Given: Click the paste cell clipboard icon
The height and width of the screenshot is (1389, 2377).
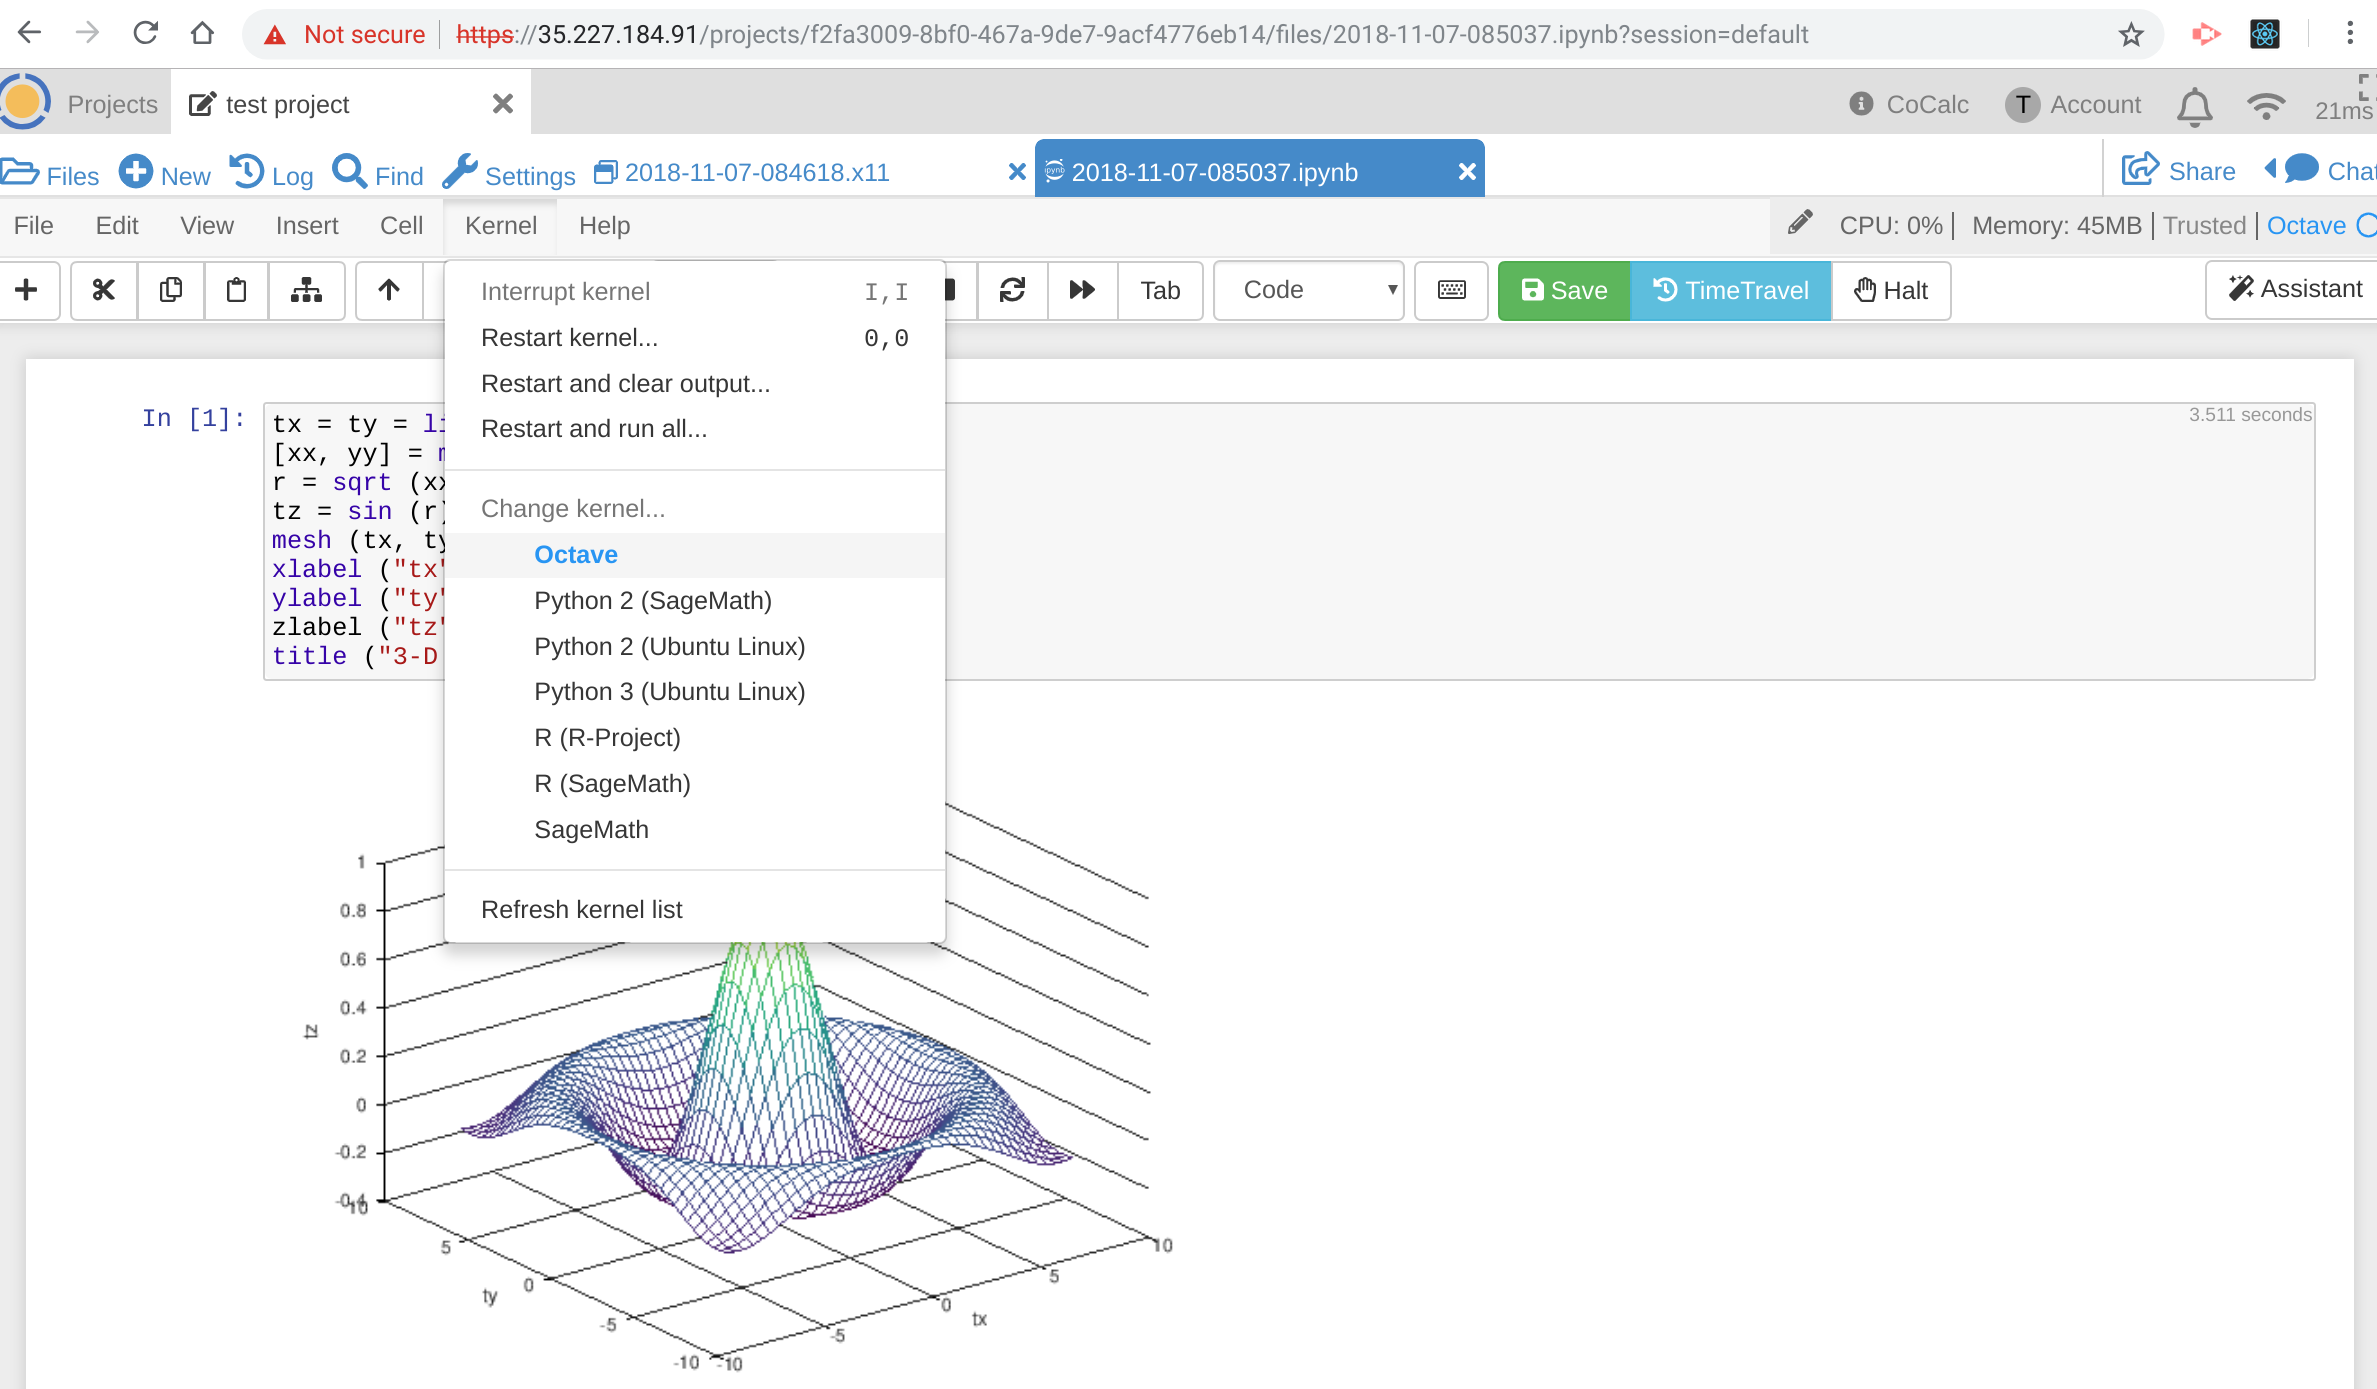Looking at the screenshot, I should pyautogui.click(x=236, y=290).
